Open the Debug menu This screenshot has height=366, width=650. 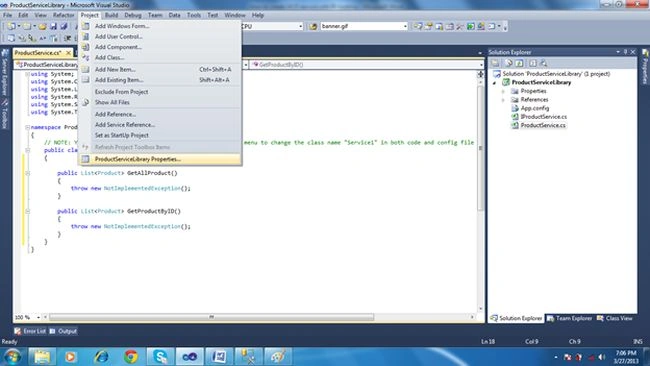pos(133,15)
